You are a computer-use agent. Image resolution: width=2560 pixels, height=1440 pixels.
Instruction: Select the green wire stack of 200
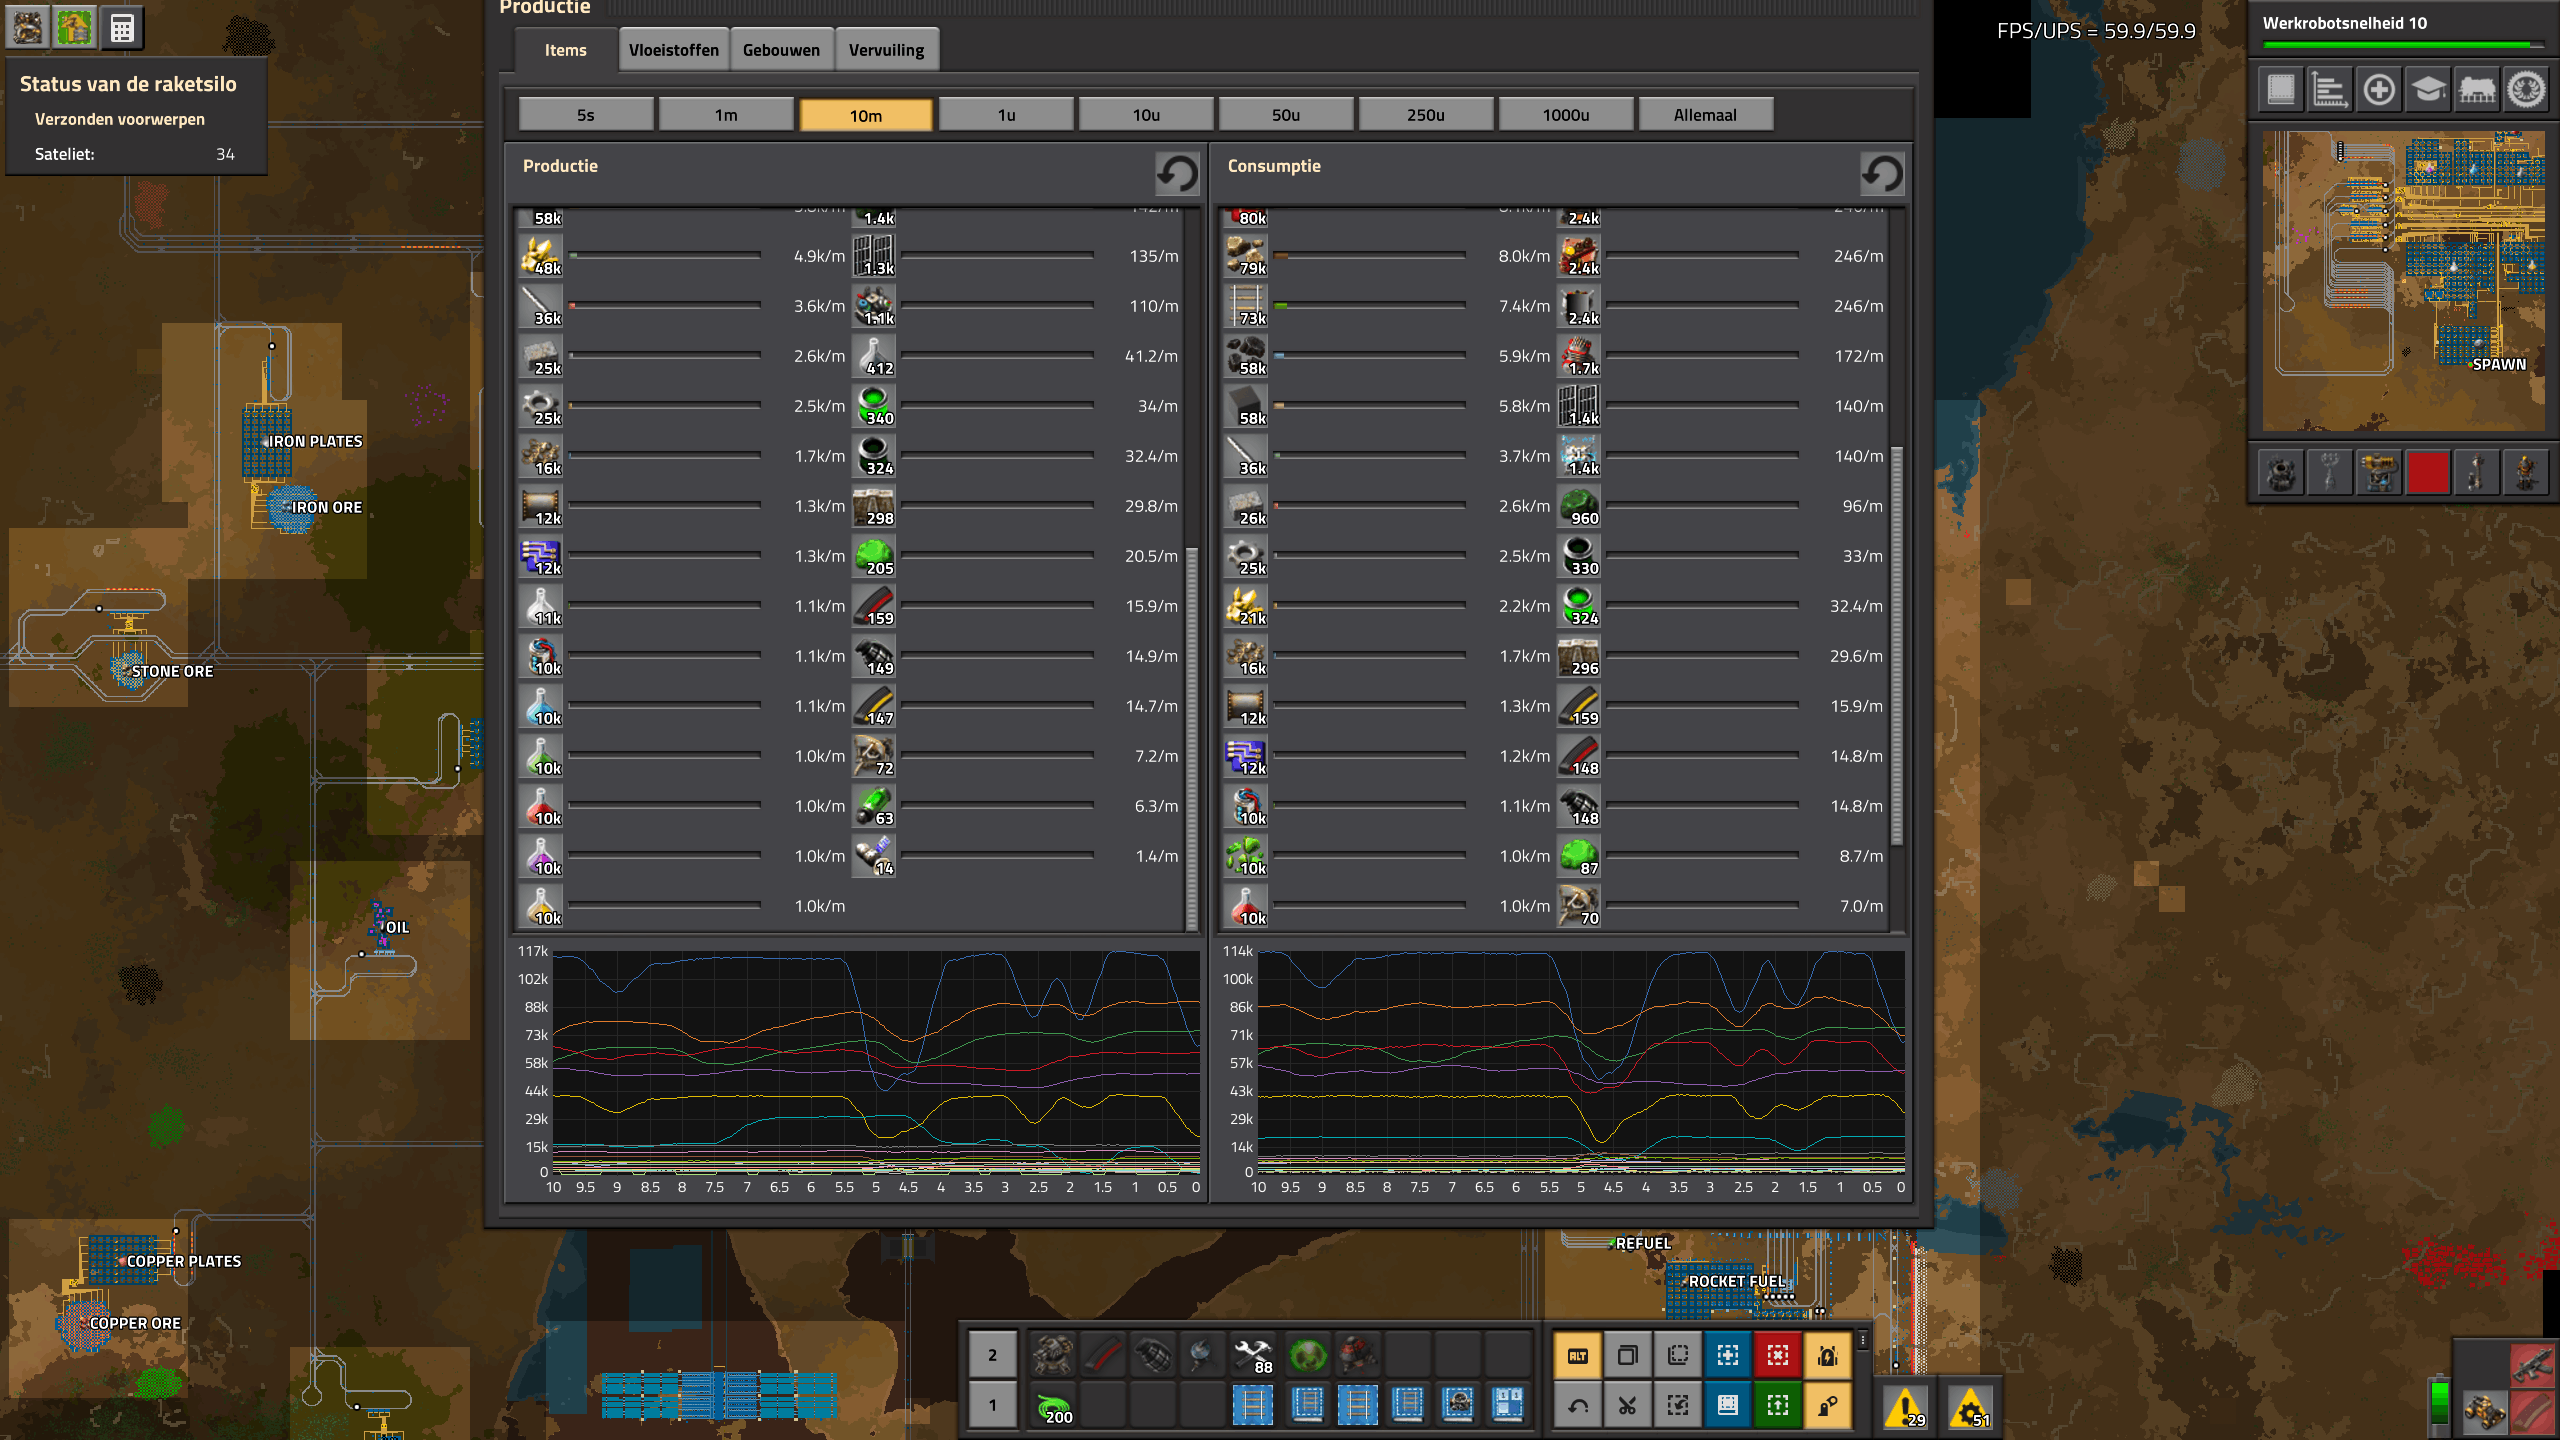[x=1053, y=1406]
